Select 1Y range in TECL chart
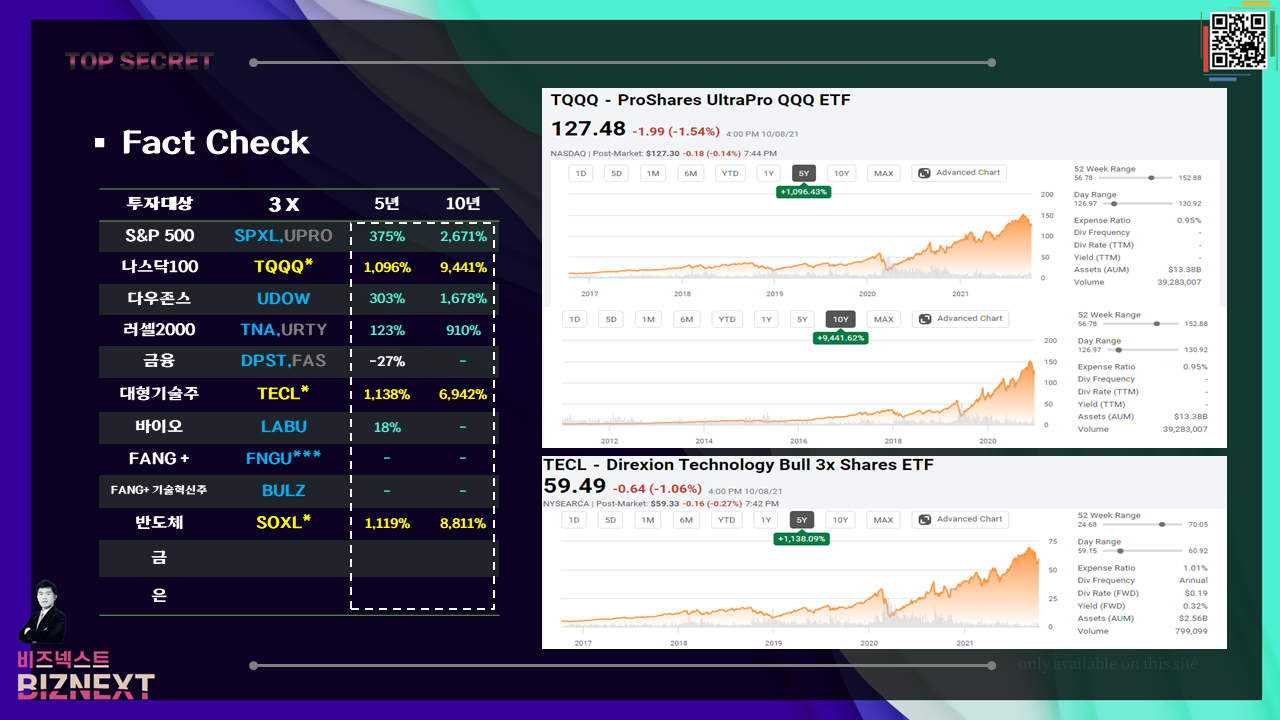The width and height of the screenshot is (1280, 720). click(x=765, y=520)
